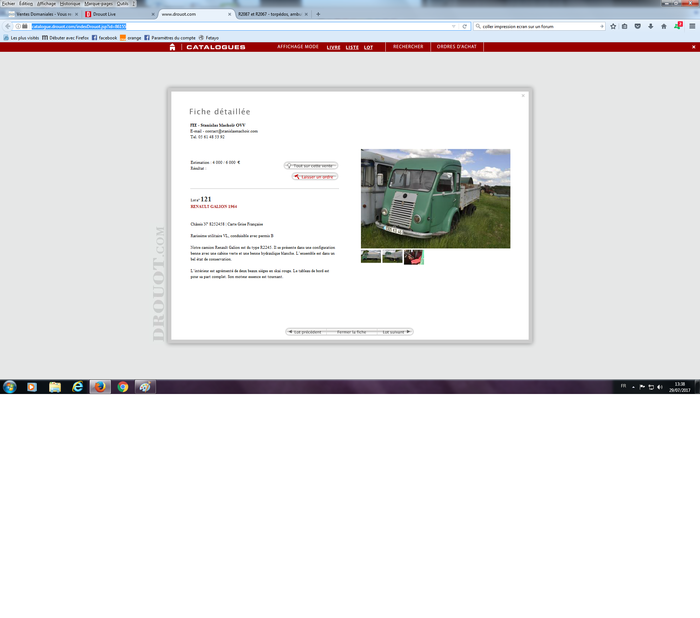Open the Windows Start menu
700x618 pixels.
9,387
